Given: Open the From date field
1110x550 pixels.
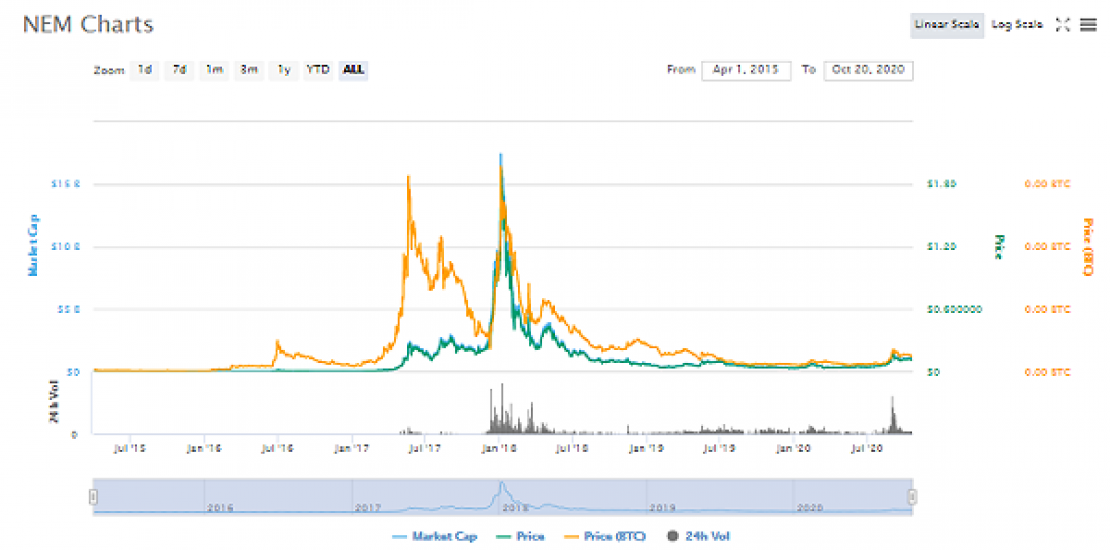Looking at the screenshot, I should click(746, 70).
